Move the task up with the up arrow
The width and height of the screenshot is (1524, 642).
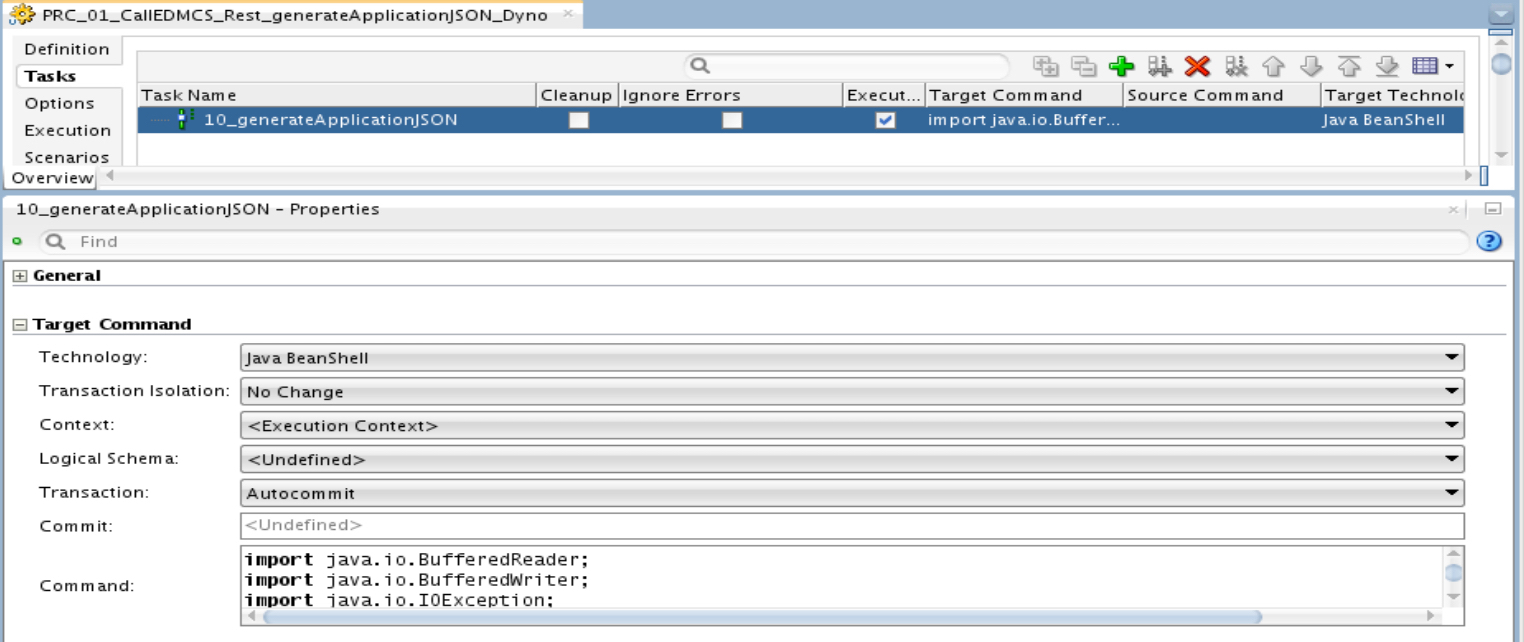click(x=1274, y=64)
